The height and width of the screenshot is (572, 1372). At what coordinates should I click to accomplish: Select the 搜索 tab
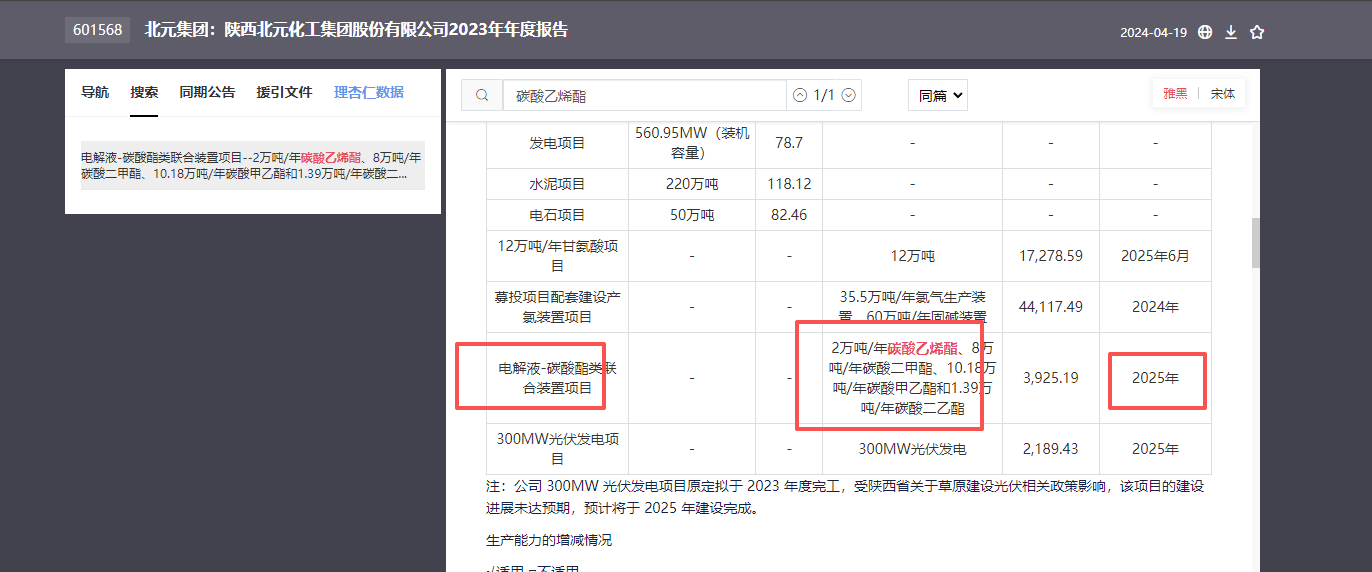tap(144, 92)
